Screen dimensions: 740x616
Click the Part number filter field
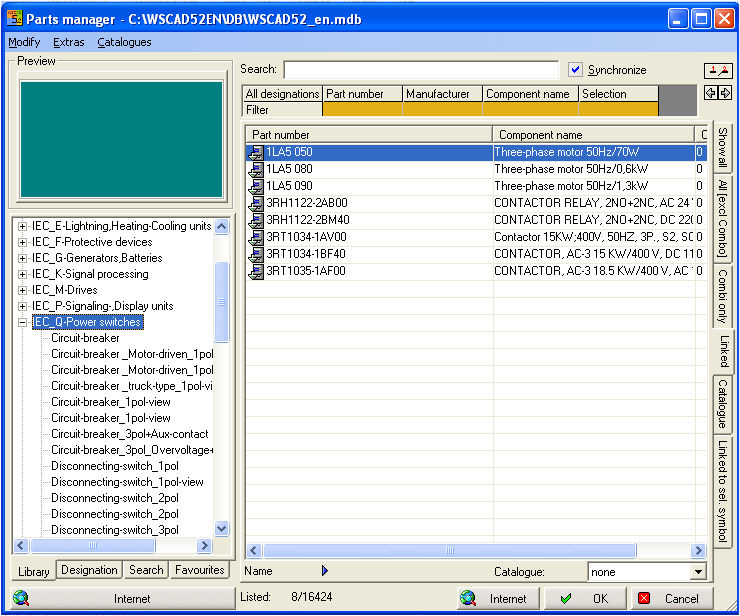362,110
